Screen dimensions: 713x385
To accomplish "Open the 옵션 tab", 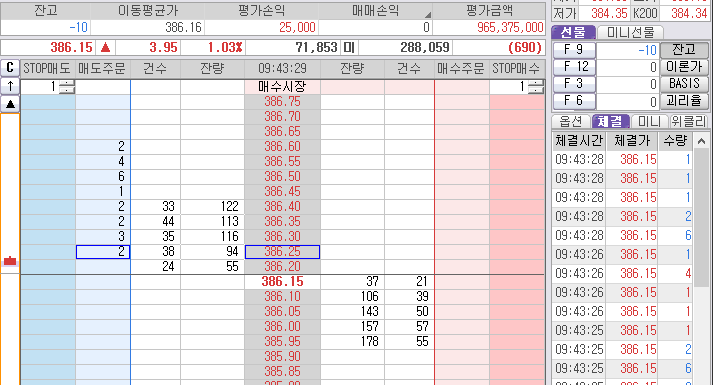I will (x=571, y=121).
